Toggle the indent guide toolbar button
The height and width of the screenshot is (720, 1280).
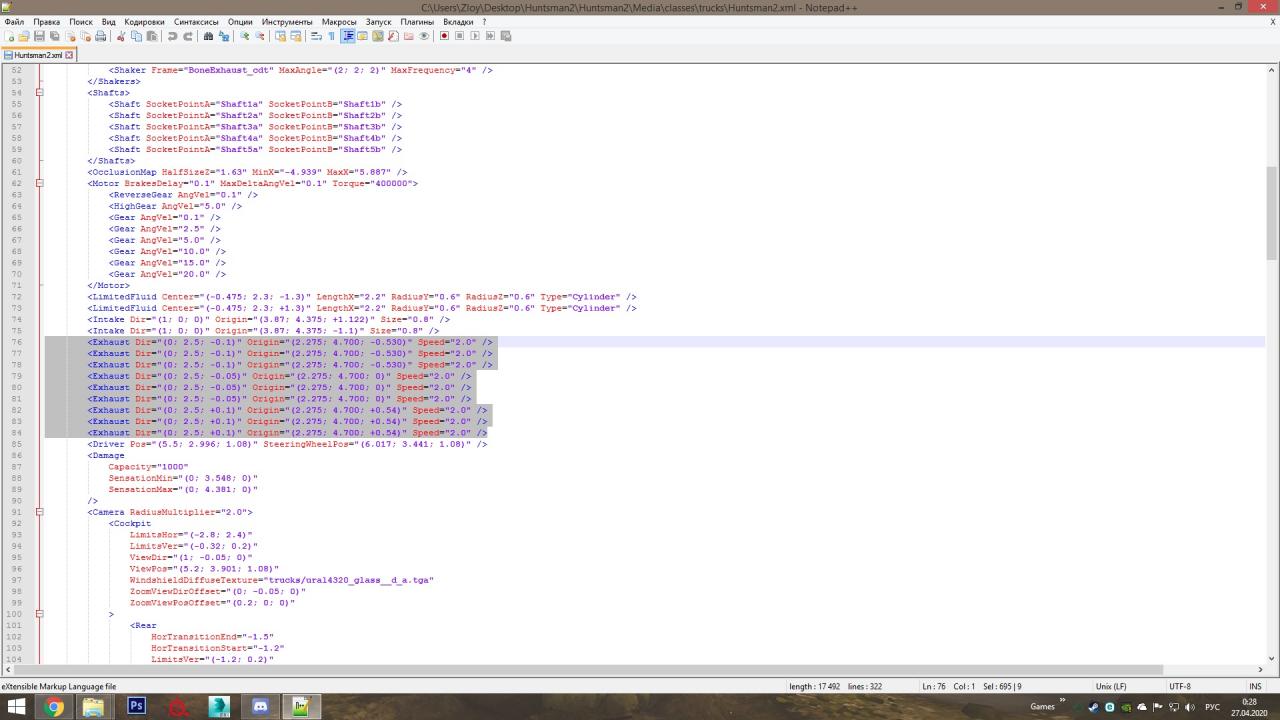[348, 36]
